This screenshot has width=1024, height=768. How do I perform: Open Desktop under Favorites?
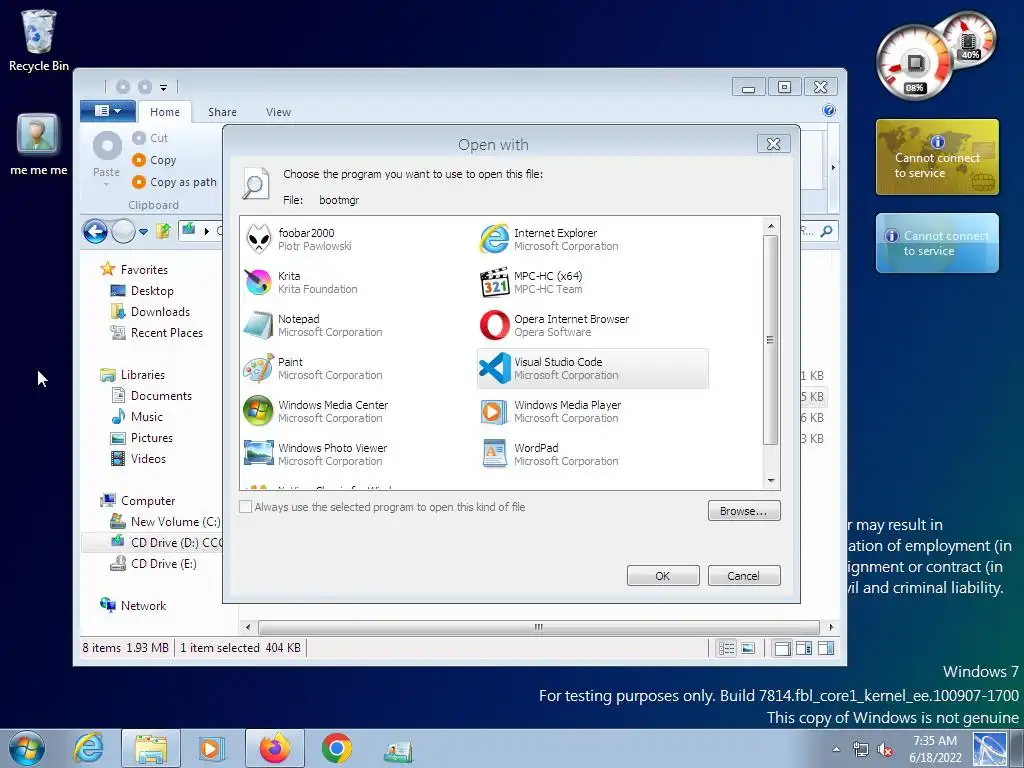click(x=142, y=291)
